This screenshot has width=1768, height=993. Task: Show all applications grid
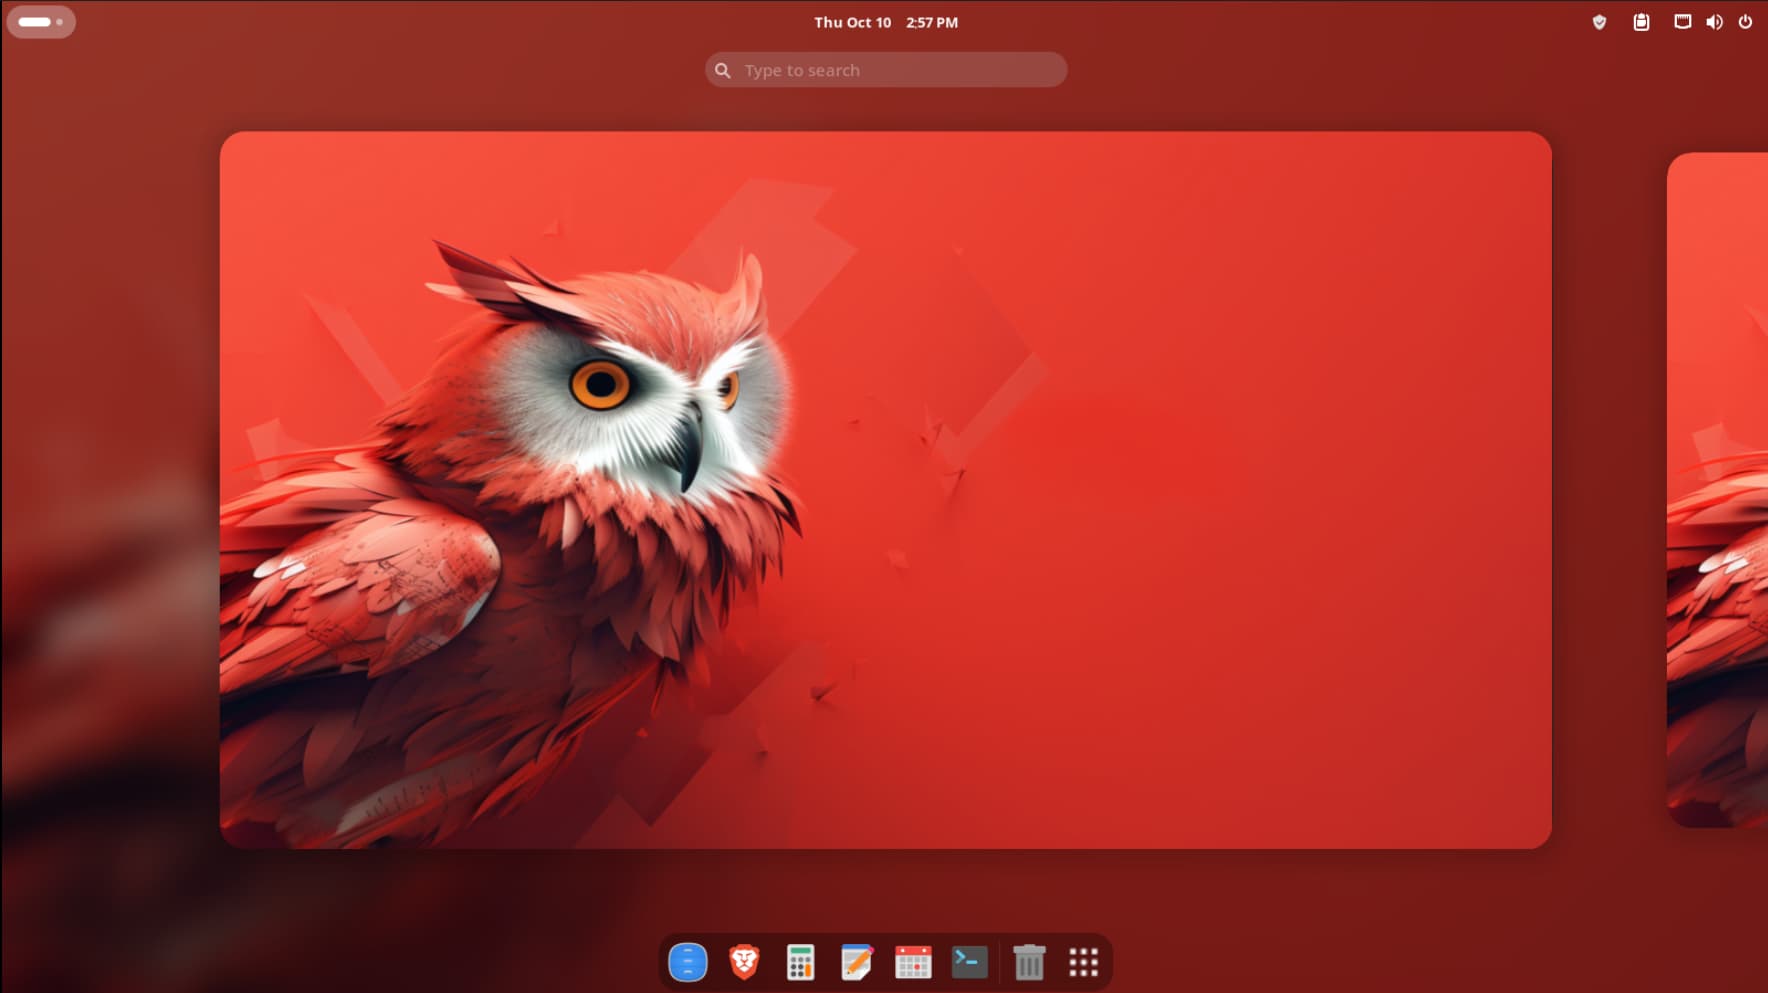(x=1084, y=962)
